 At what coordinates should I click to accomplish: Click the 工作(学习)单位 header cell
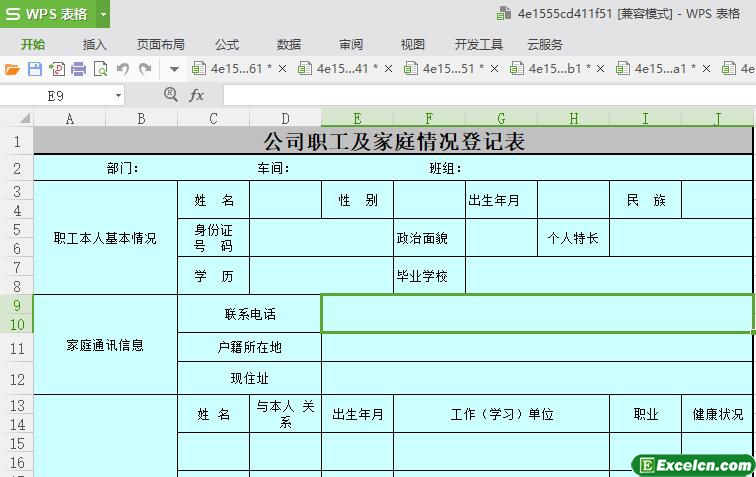pyautogui.click(x=501, y=414)
